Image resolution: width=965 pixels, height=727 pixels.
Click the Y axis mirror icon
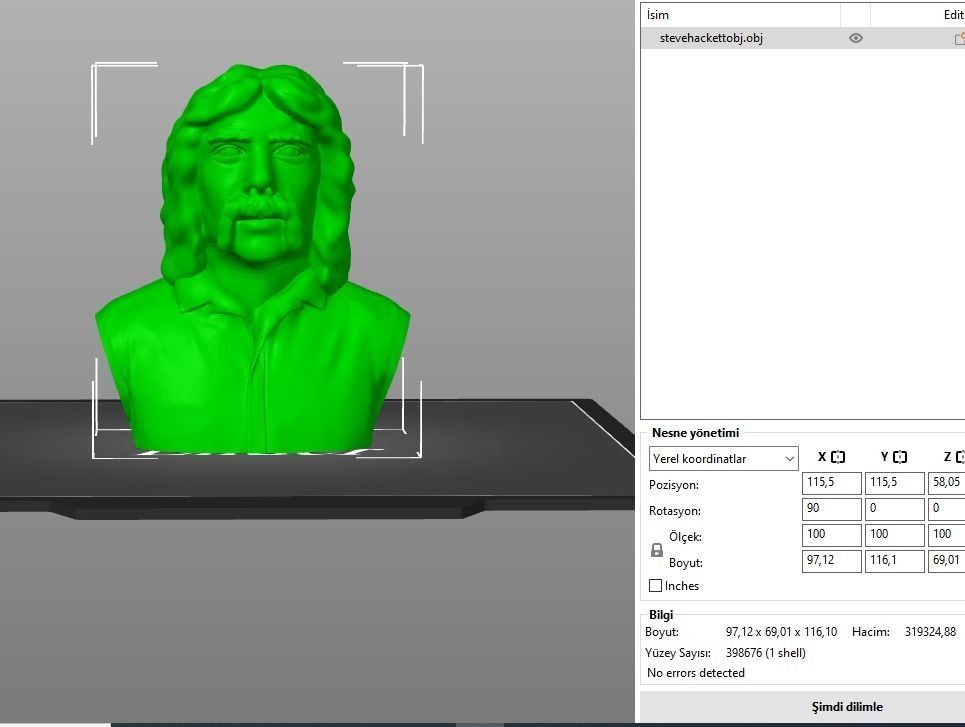coord(900,457)
